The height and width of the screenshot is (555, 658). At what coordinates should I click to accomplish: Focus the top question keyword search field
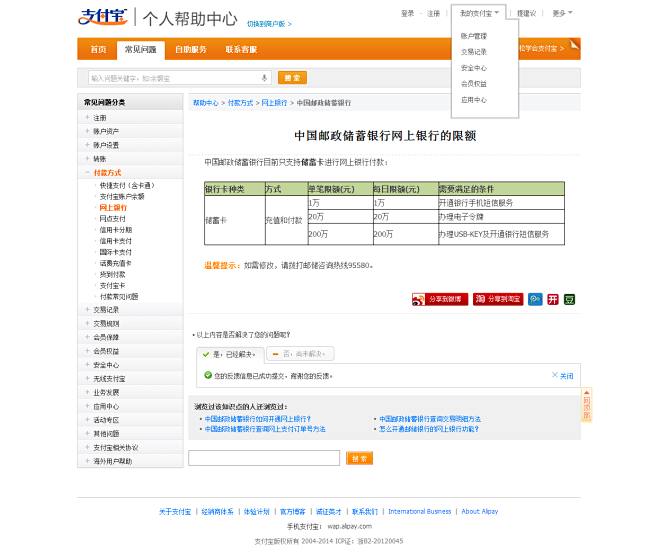180,78
